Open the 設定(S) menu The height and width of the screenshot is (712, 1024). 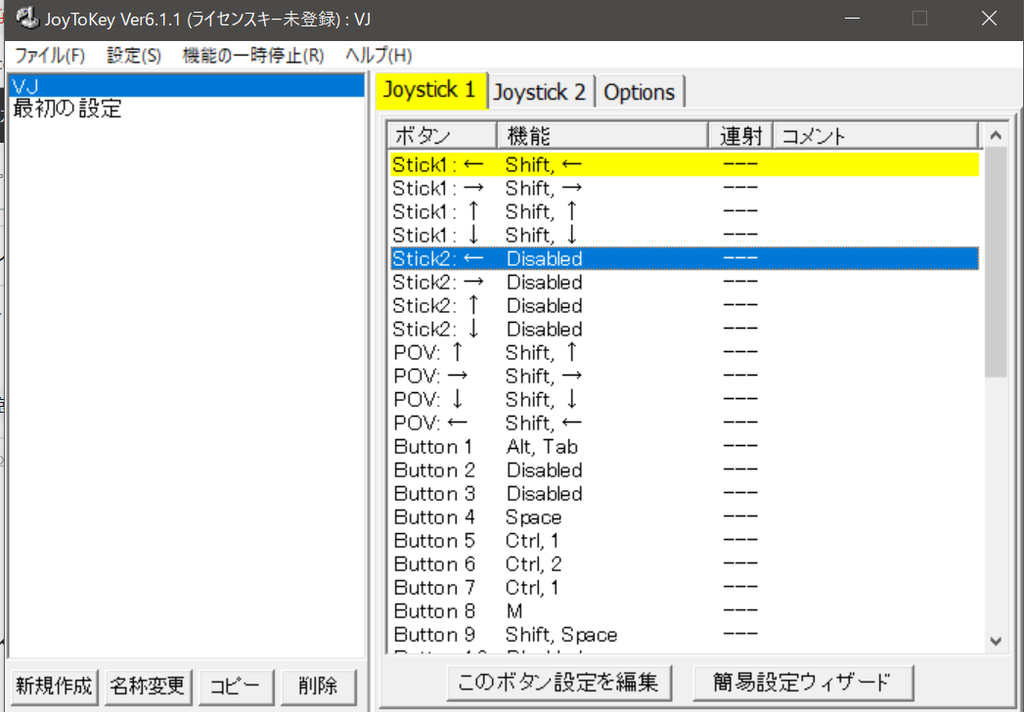(133, 55)
